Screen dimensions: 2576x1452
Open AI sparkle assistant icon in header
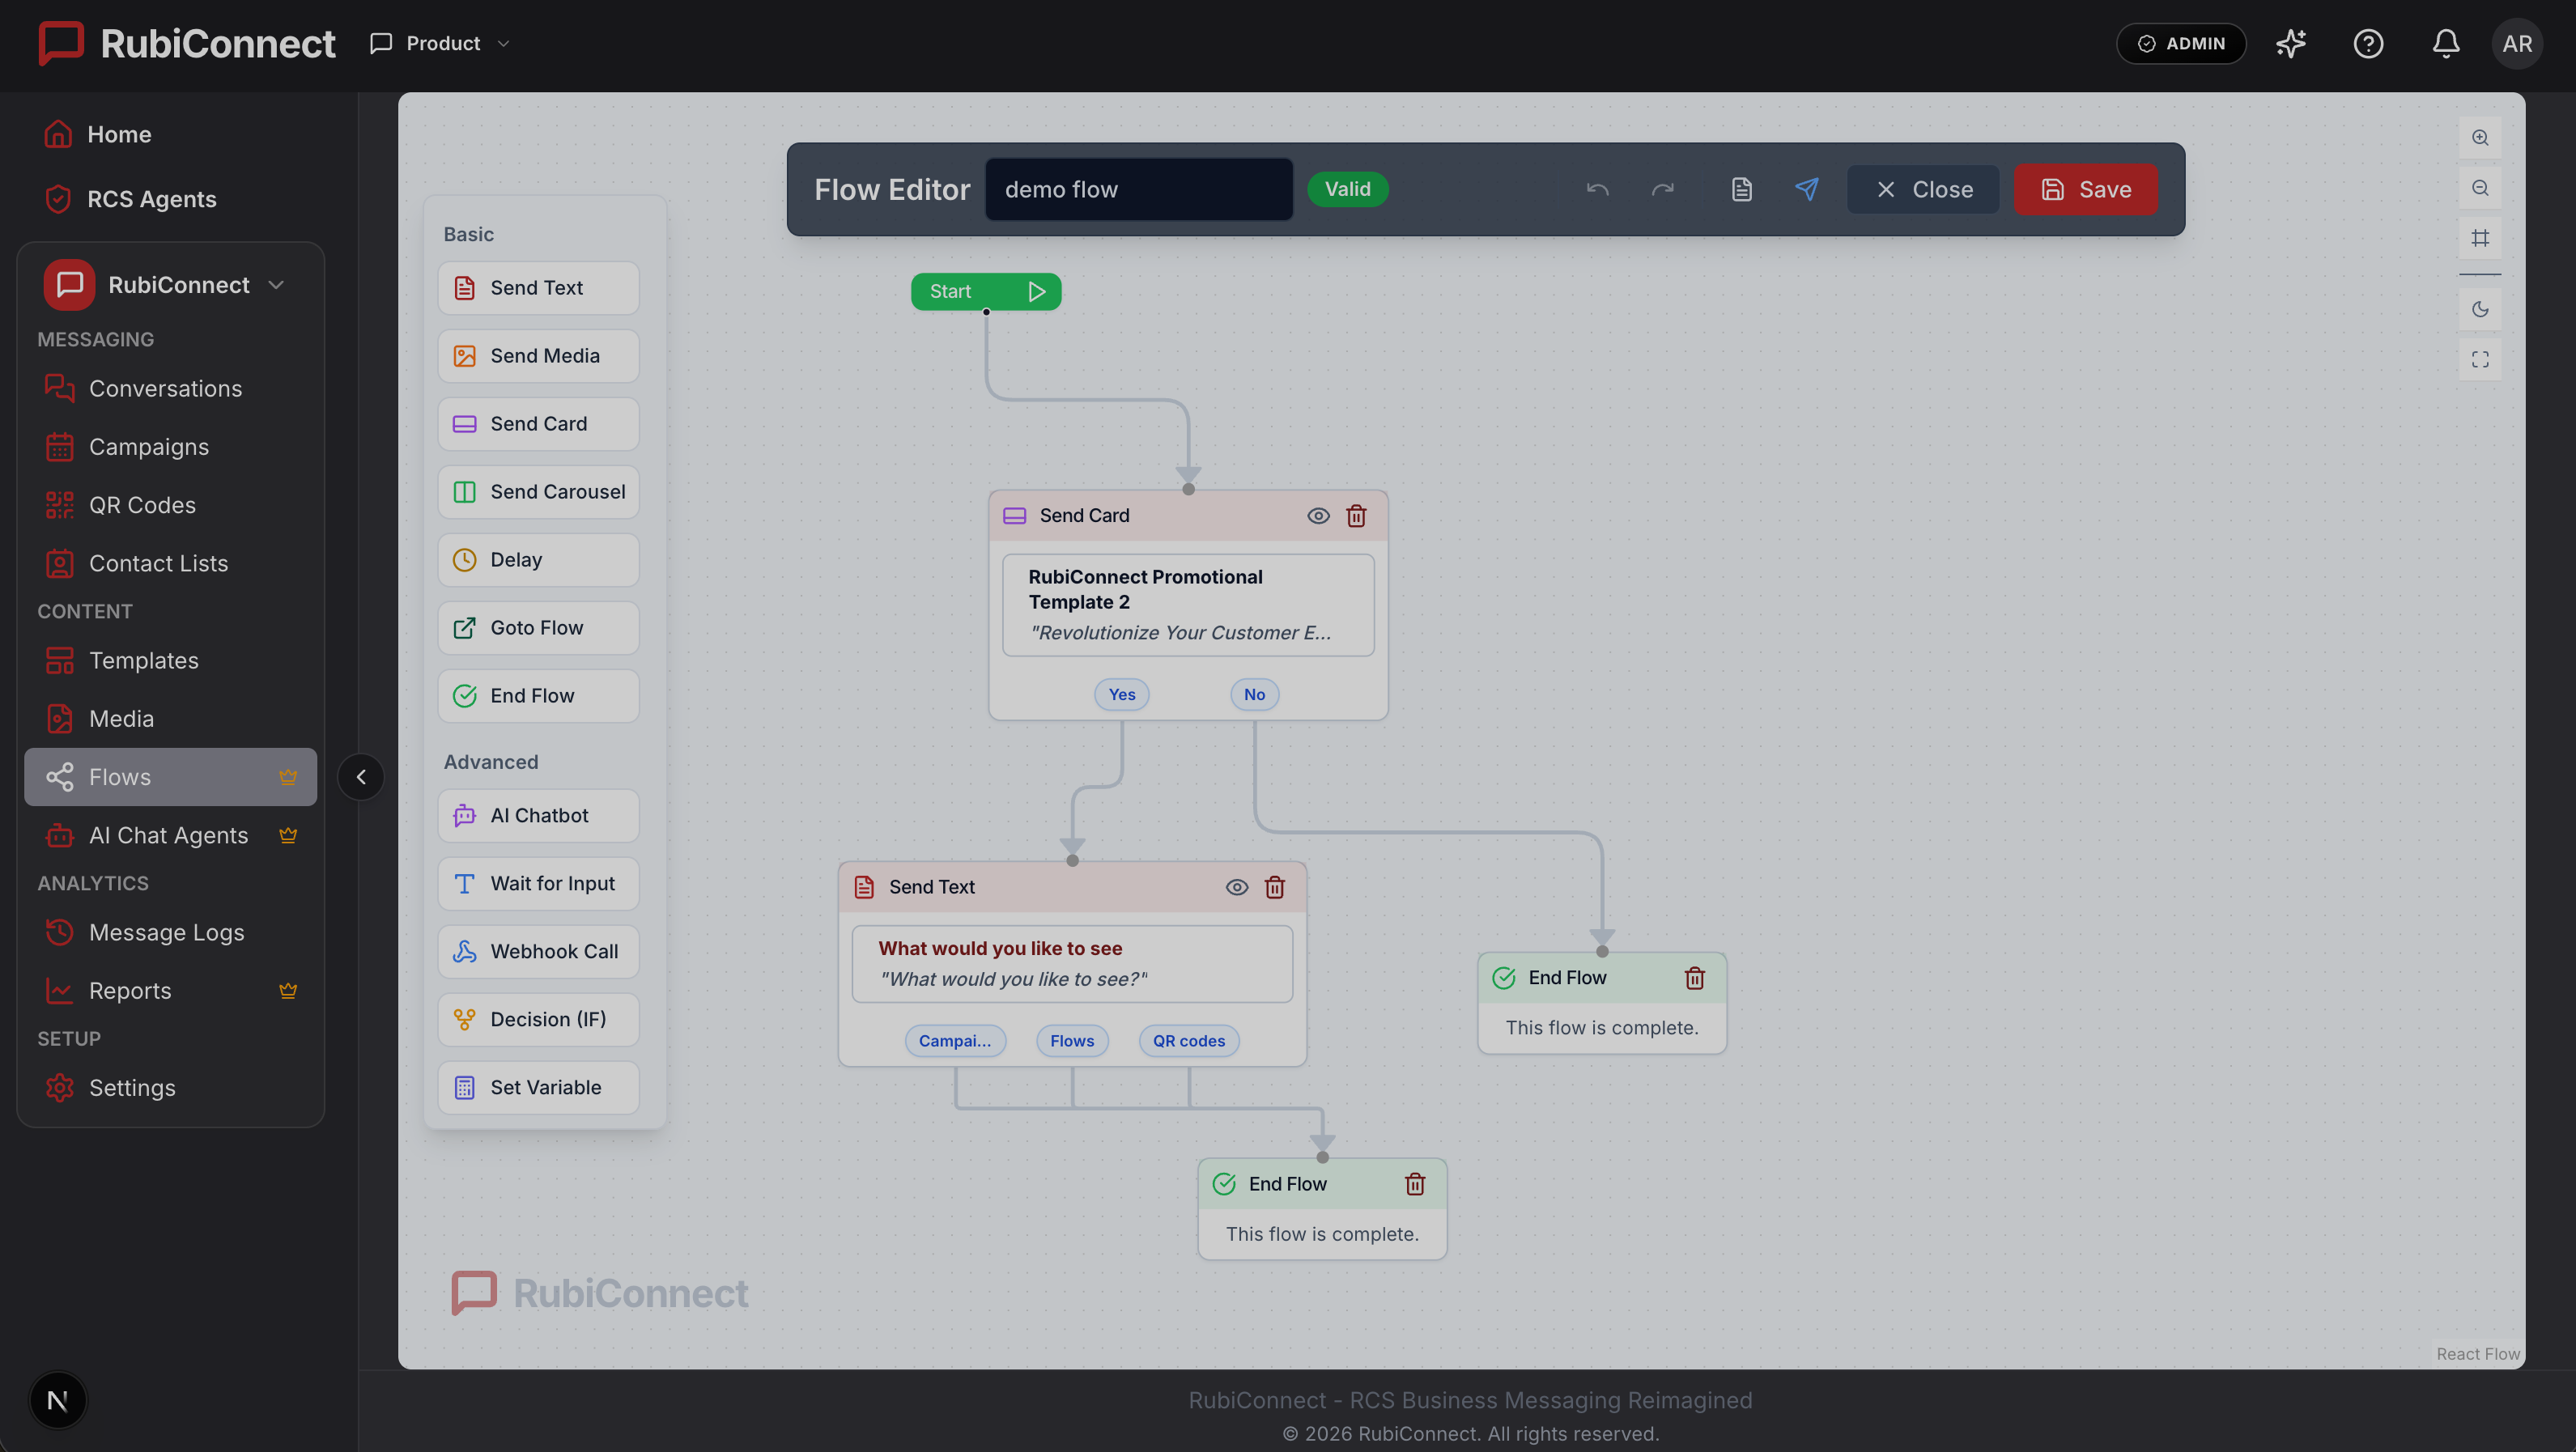[x=2290, y=43]
